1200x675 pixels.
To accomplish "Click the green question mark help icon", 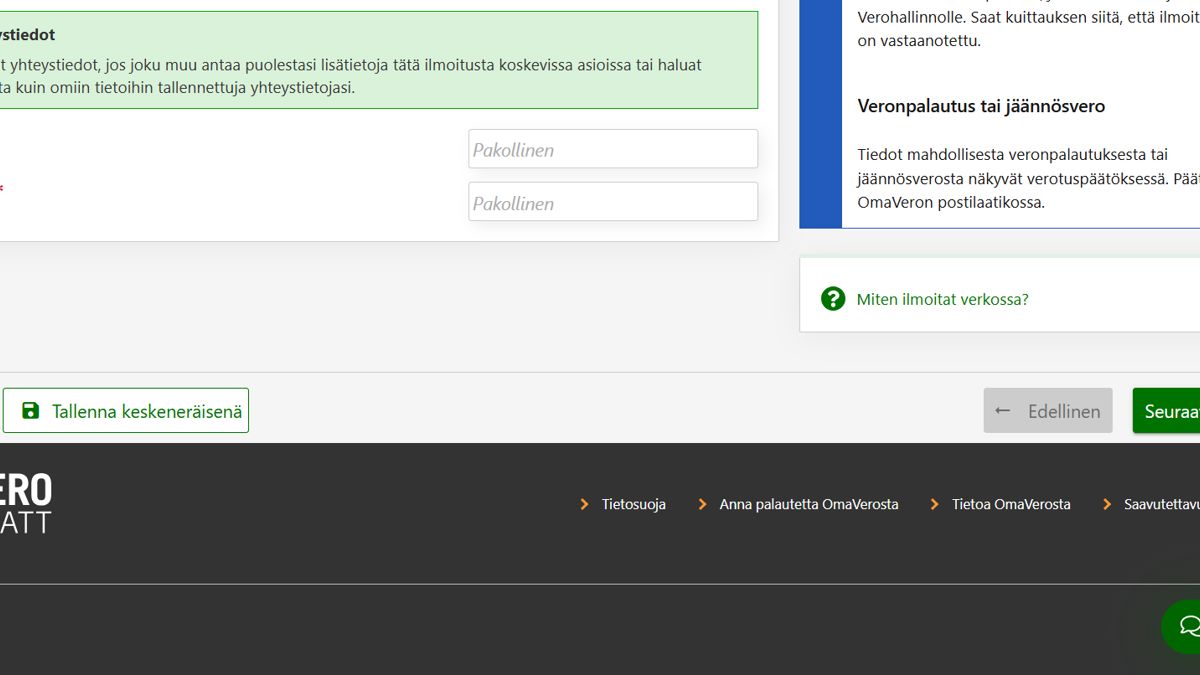I will pyautogui.click(x=833, y=299).
